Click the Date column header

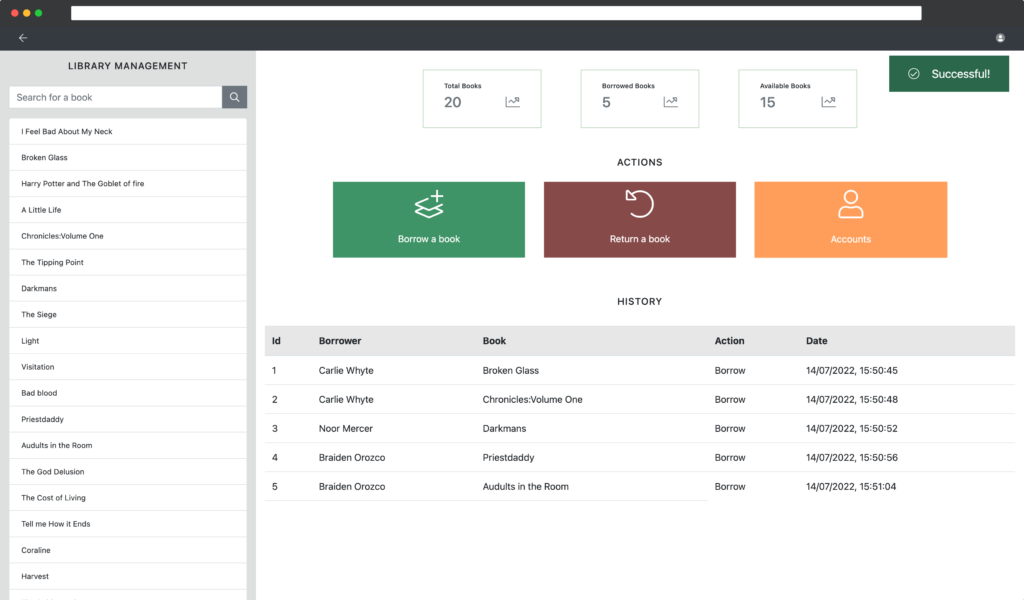point(817,341)
